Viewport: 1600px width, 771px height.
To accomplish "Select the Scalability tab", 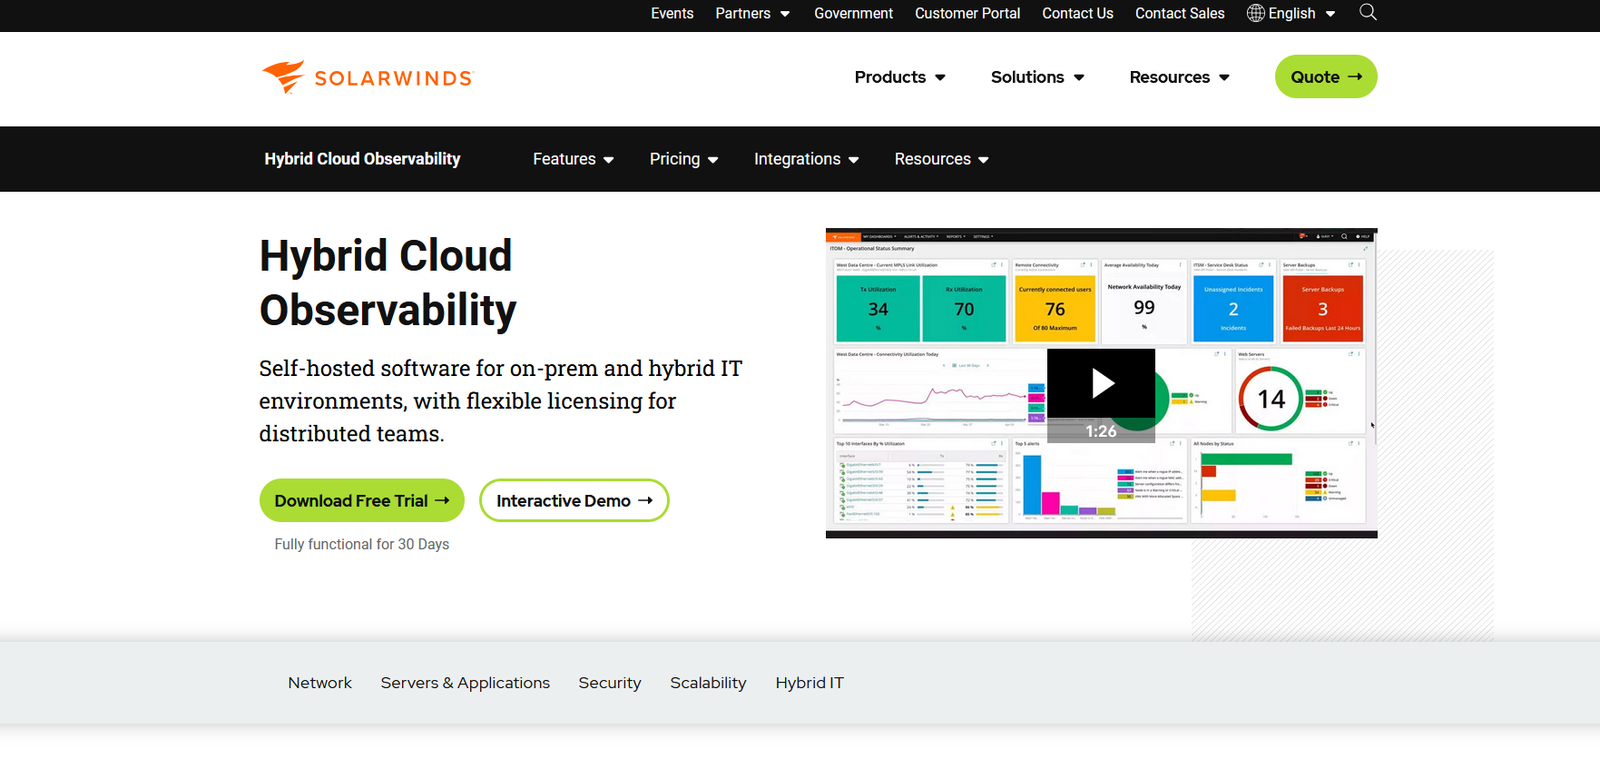I will pyautogui.click(x=708, y=683).
